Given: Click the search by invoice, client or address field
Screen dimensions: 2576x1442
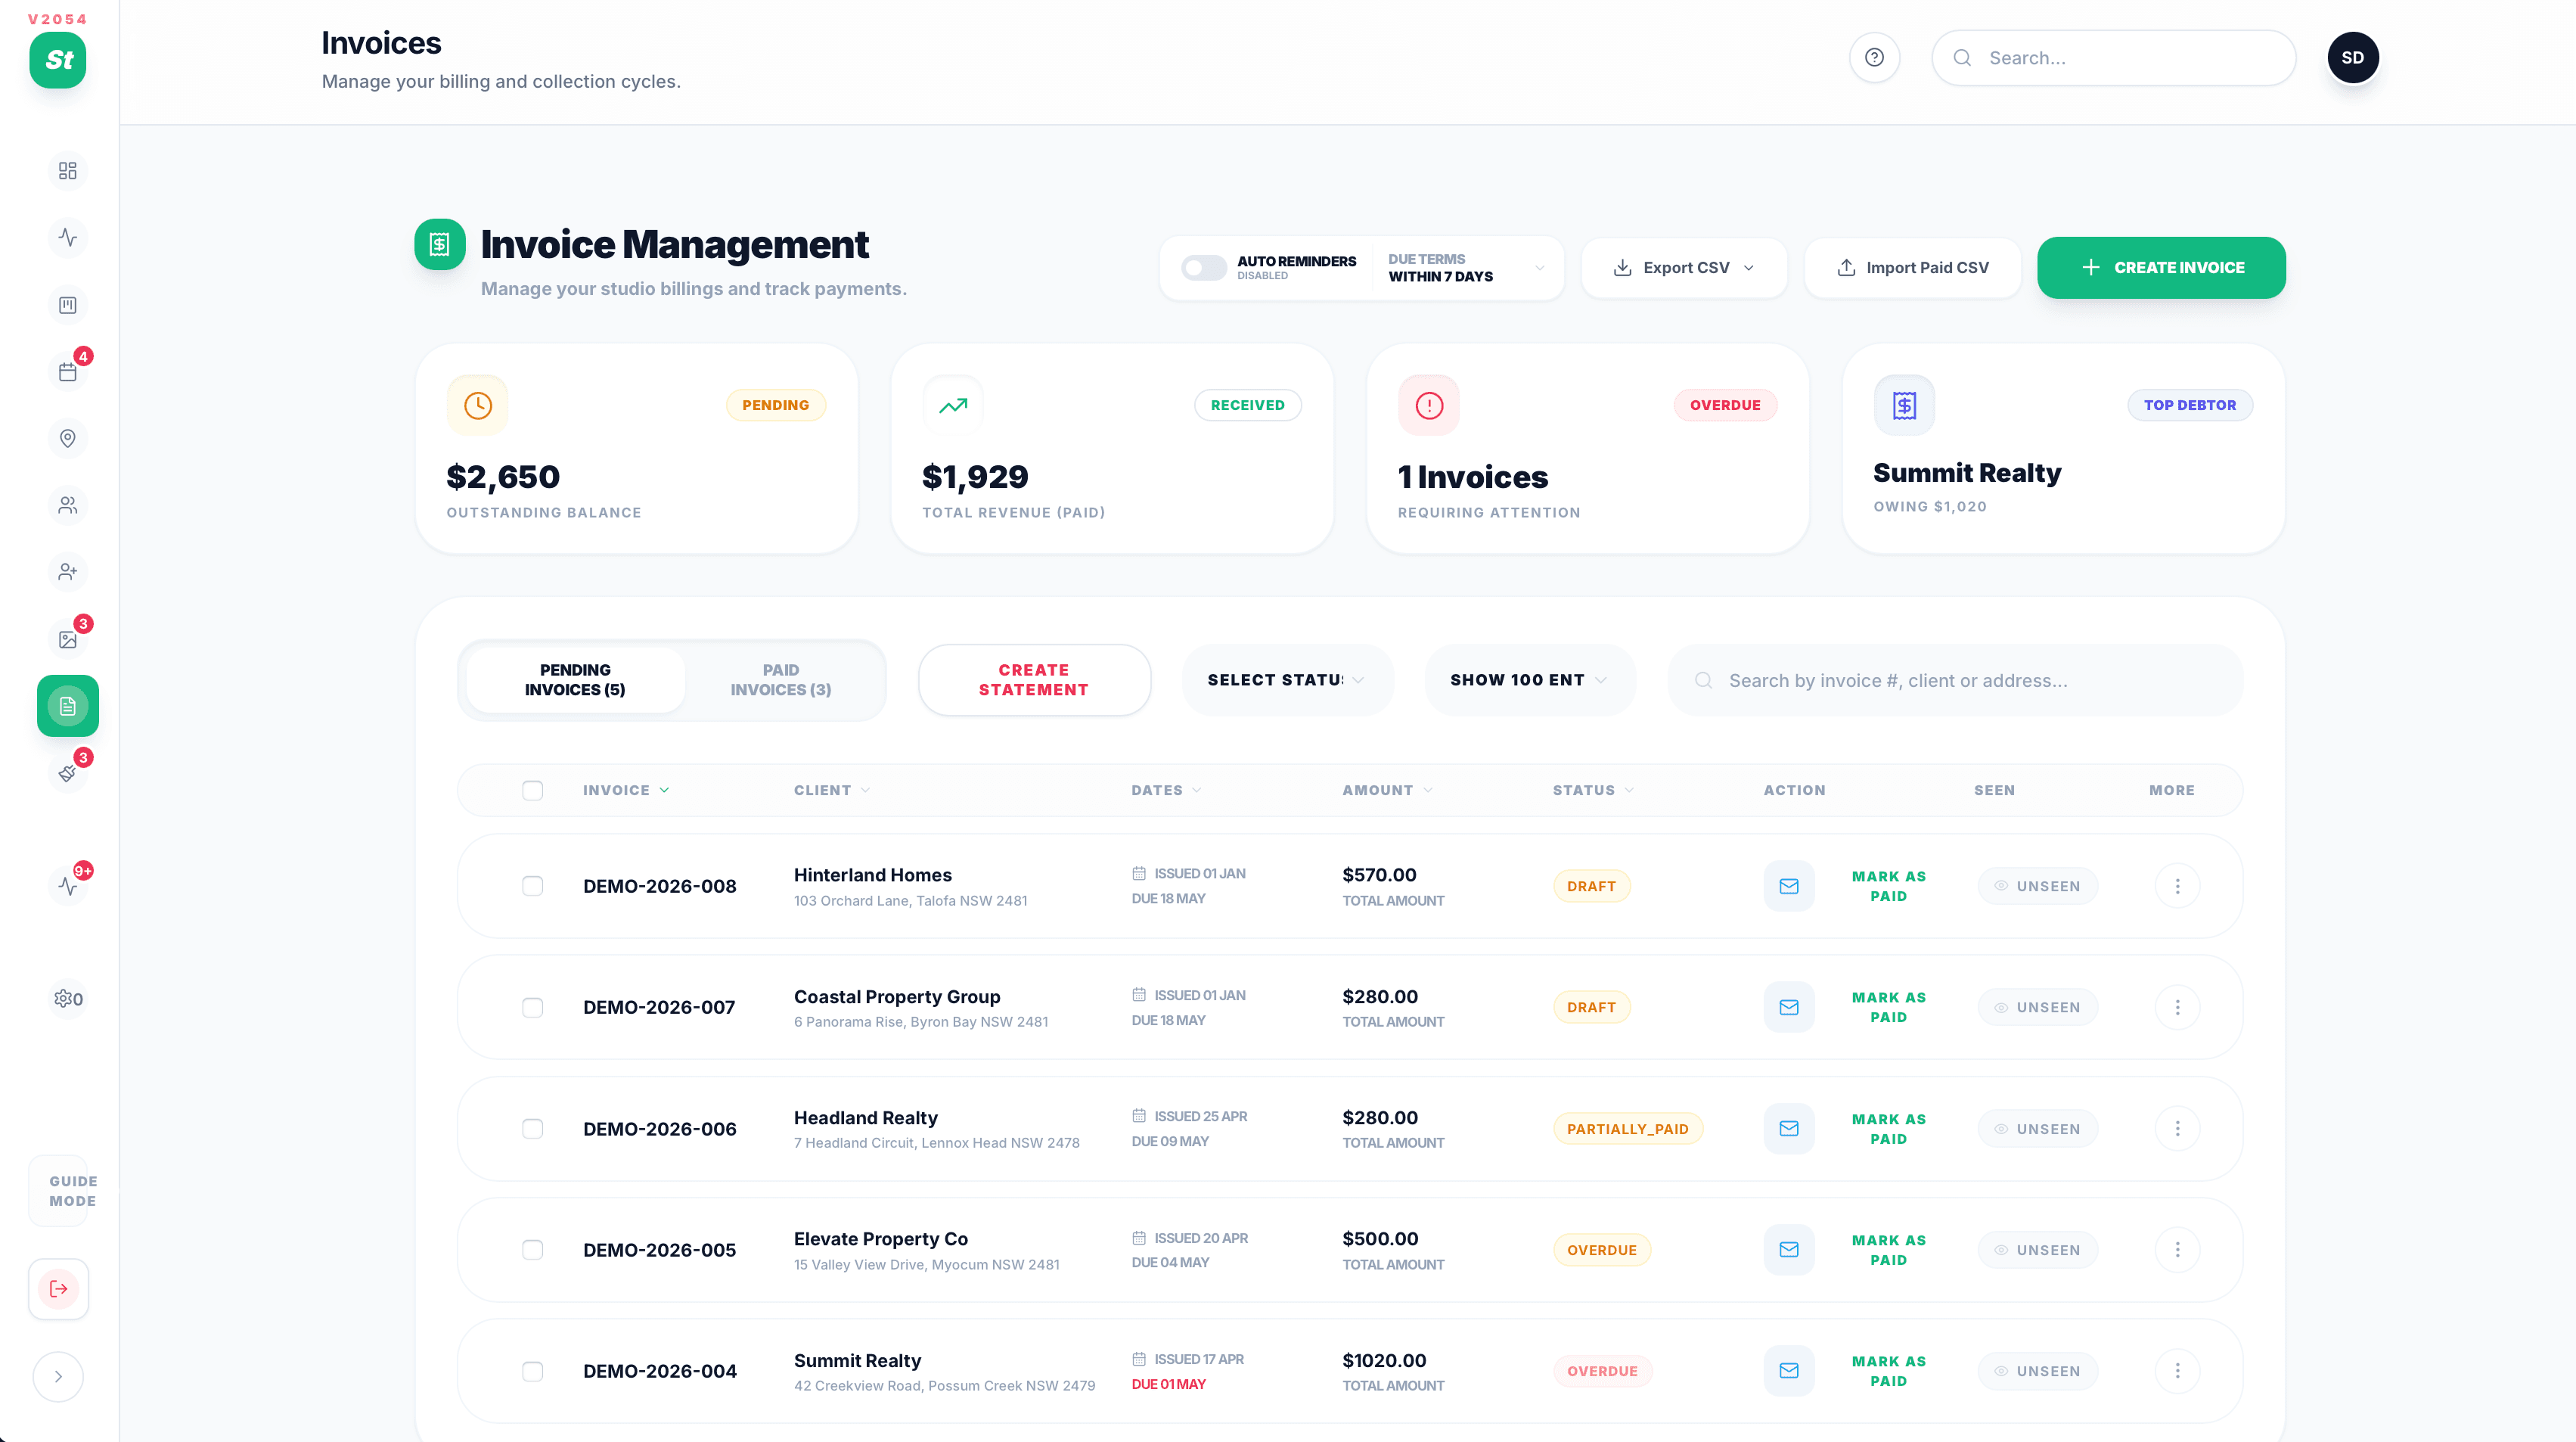Looking at the screenshot, I should point(1955,680).
